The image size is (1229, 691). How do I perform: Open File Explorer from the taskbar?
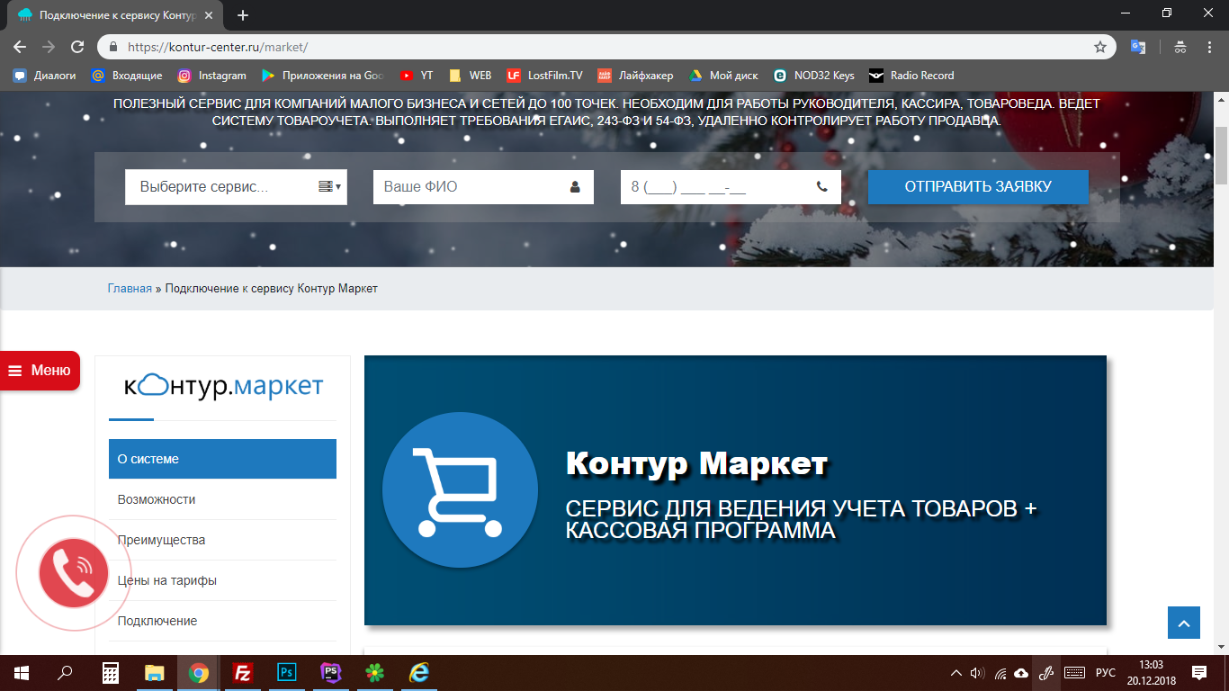[154, 673]
